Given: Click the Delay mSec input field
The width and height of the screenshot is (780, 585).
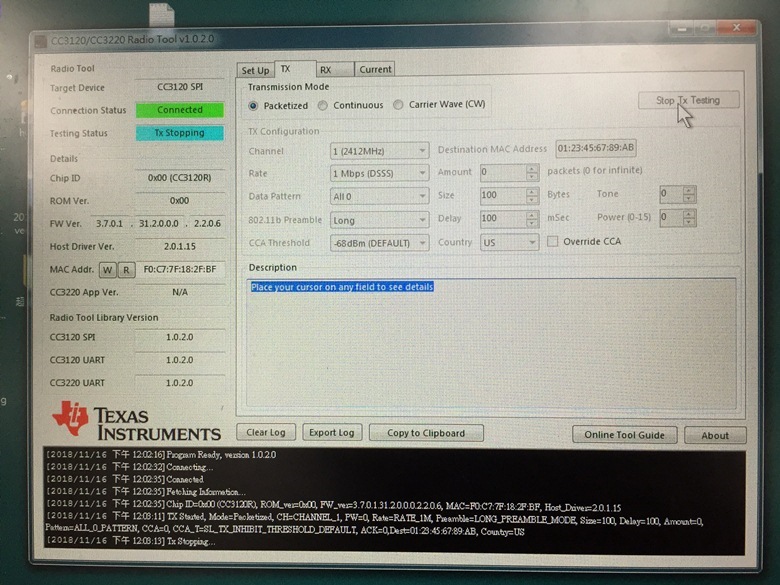Looking at the screenshot, I should 503,218.
